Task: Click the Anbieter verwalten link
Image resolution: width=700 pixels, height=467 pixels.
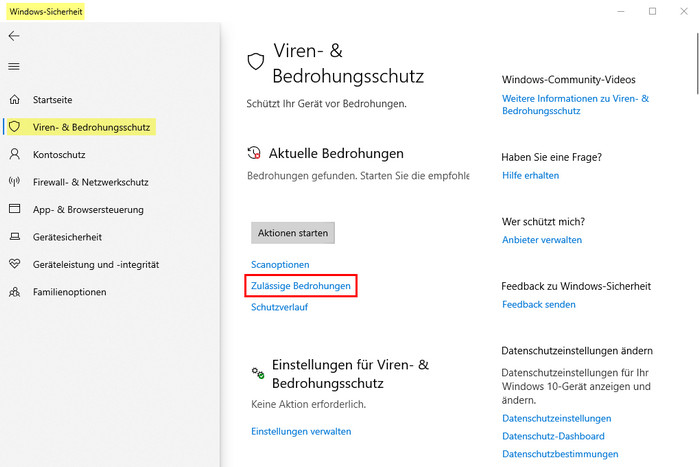Action: coord(542,240)
